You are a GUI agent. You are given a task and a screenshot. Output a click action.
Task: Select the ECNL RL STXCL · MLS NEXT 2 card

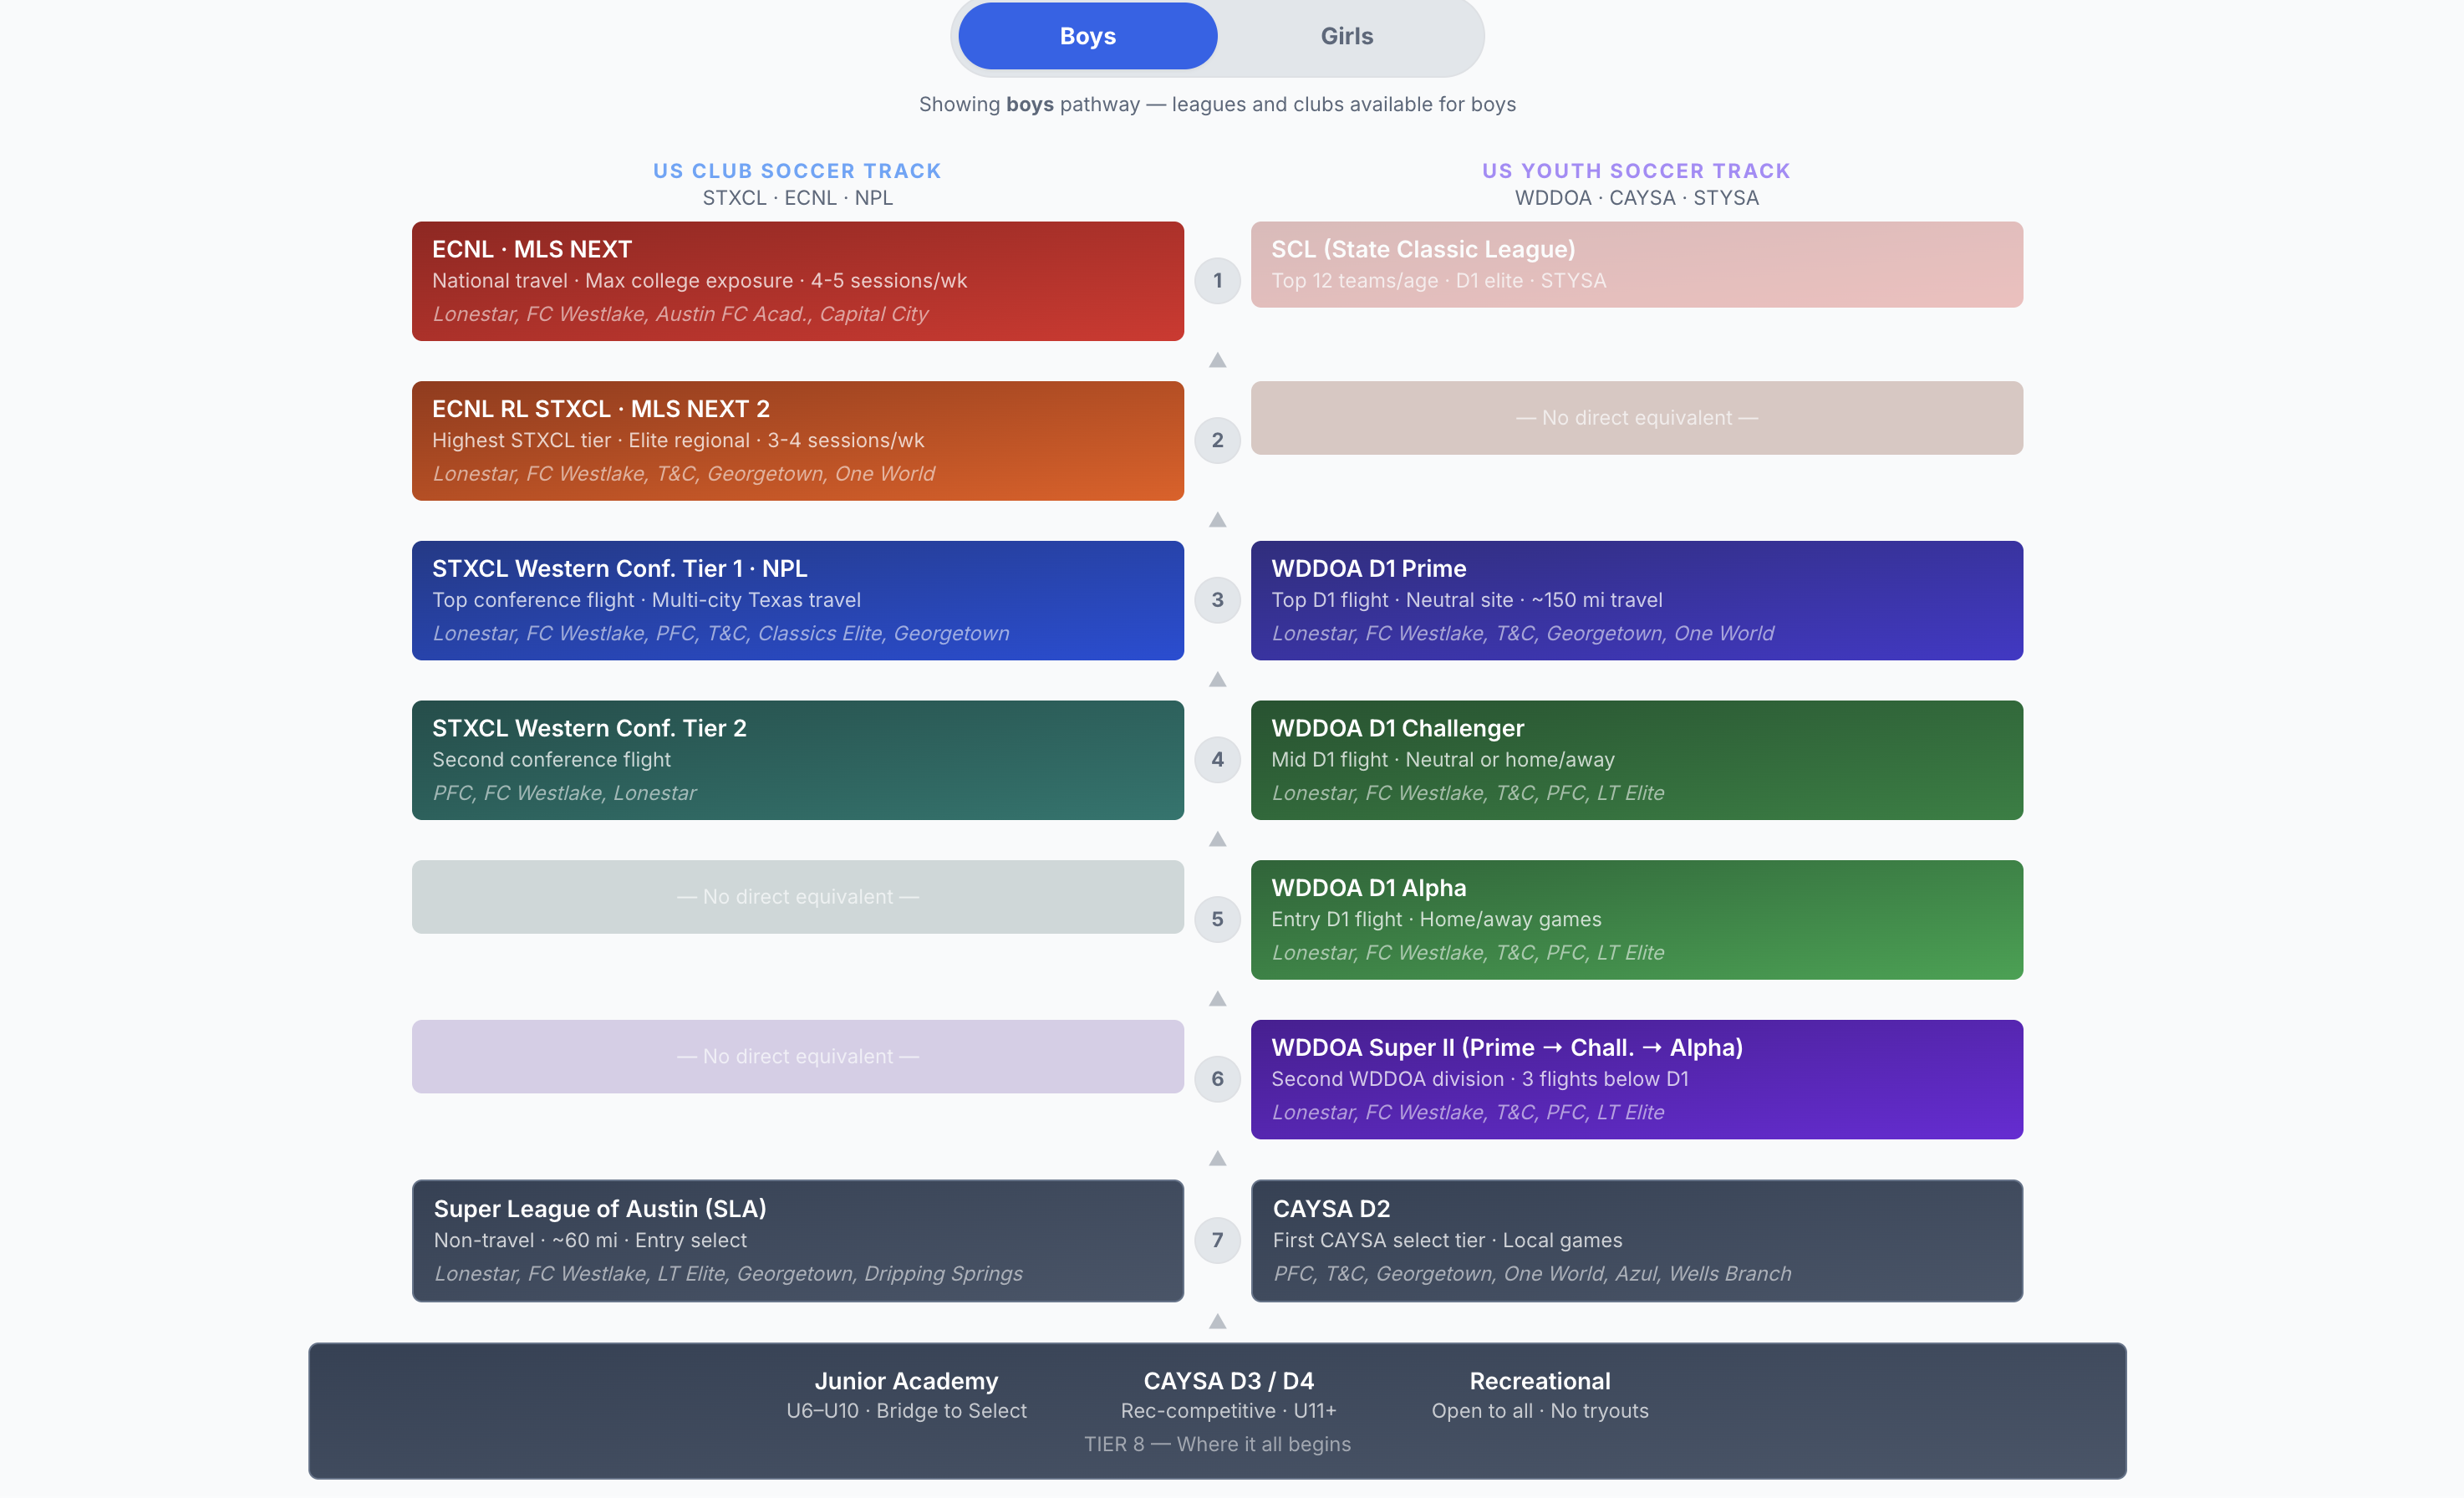click(797, 441)
